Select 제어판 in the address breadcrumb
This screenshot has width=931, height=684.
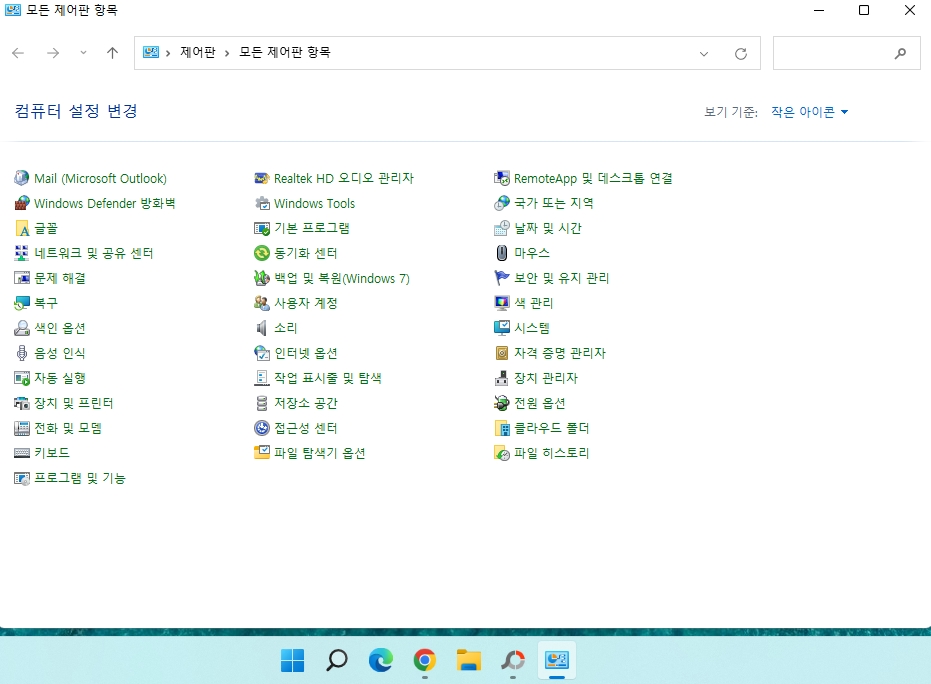[198, 52]
